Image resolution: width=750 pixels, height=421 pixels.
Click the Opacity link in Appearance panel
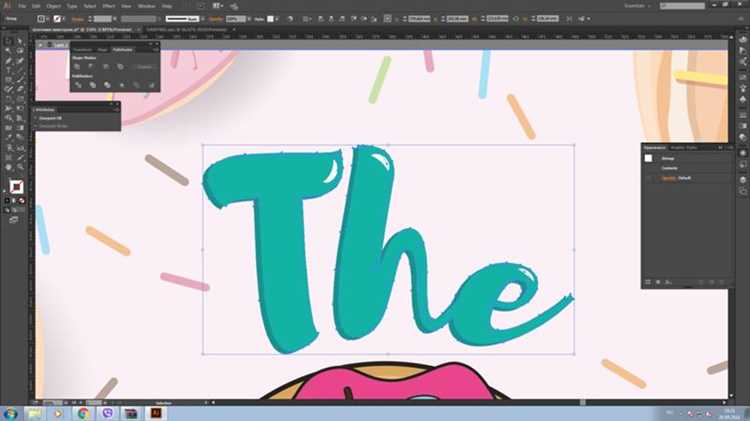[668, 178]
